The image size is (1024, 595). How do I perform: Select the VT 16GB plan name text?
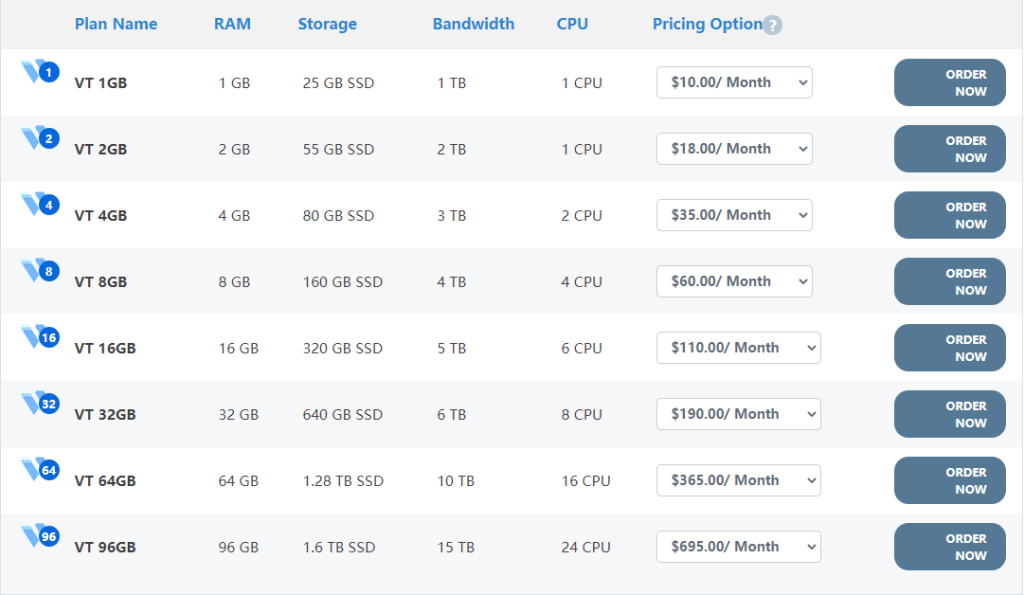tap(105, 348)
